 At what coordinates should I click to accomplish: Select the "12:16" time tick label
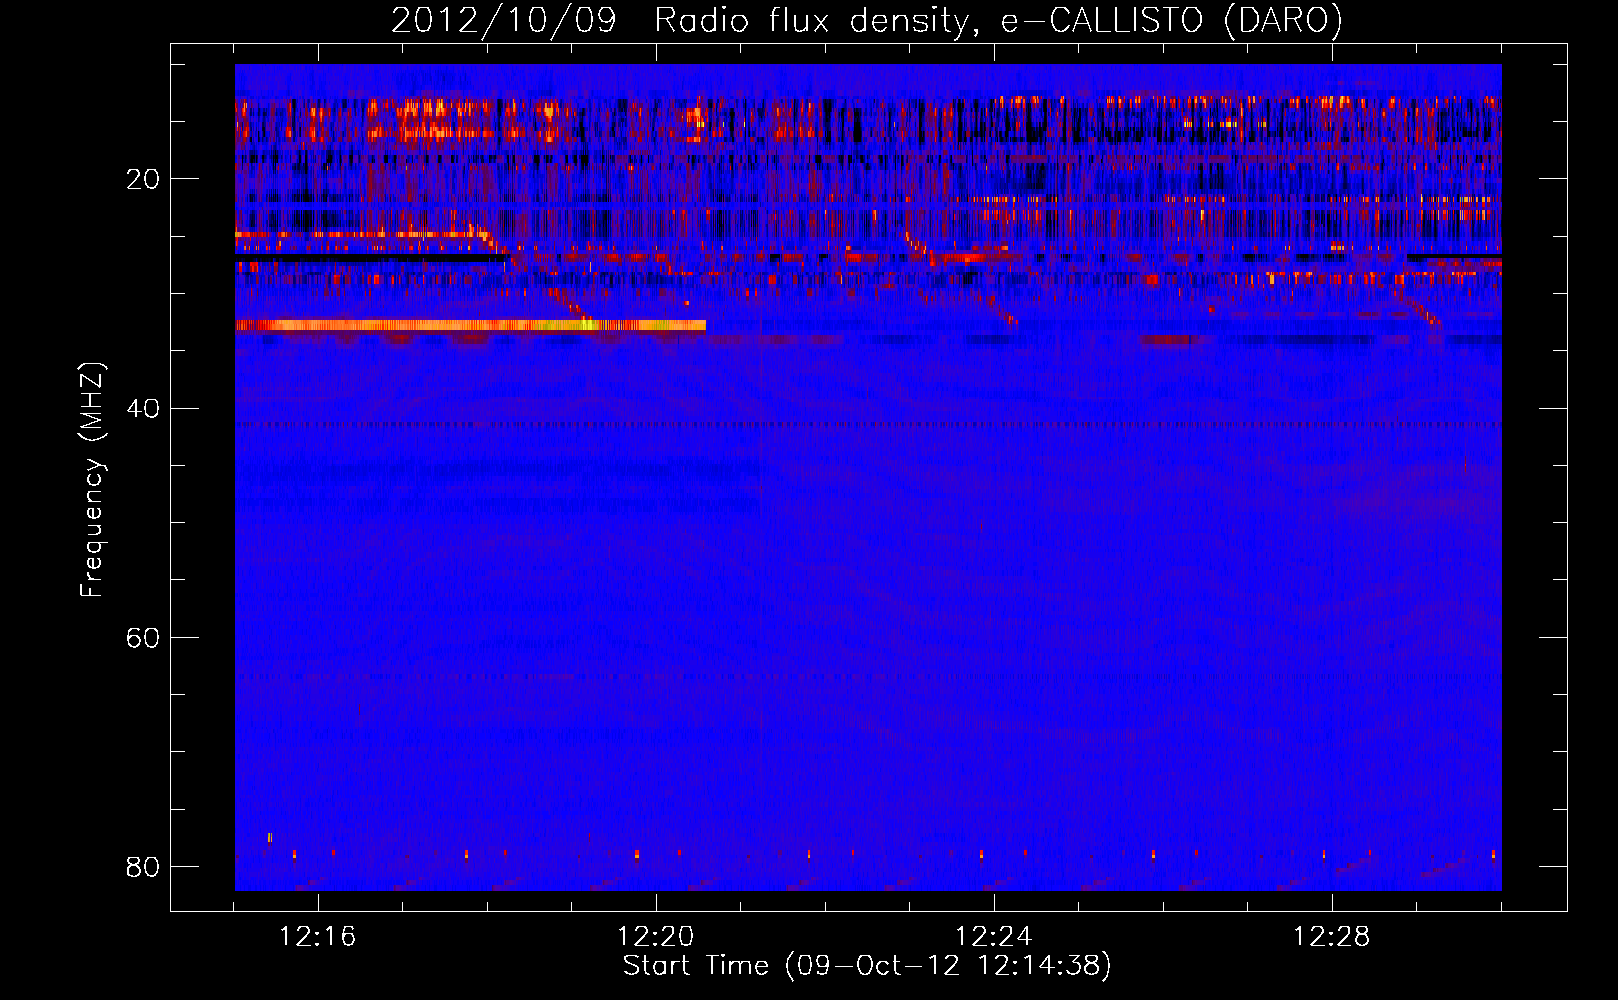[x=318, y=937]
